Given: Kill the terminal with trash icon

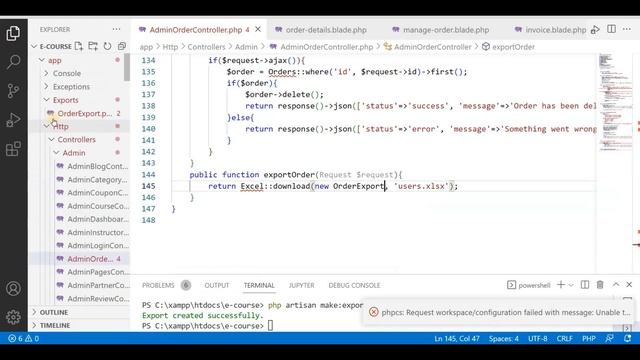Looking at the screenshot, I should (600, 285).
